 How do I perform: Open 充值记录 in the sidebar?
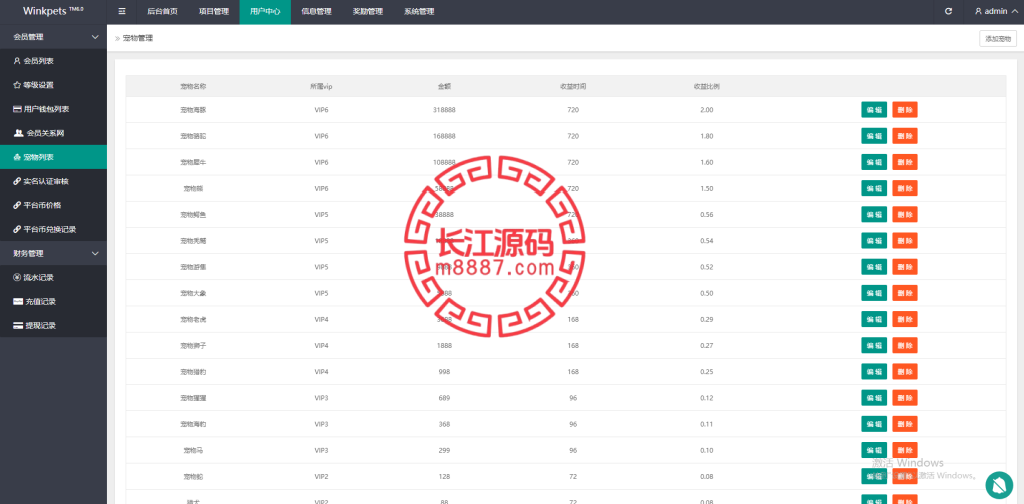coord(54,301)
